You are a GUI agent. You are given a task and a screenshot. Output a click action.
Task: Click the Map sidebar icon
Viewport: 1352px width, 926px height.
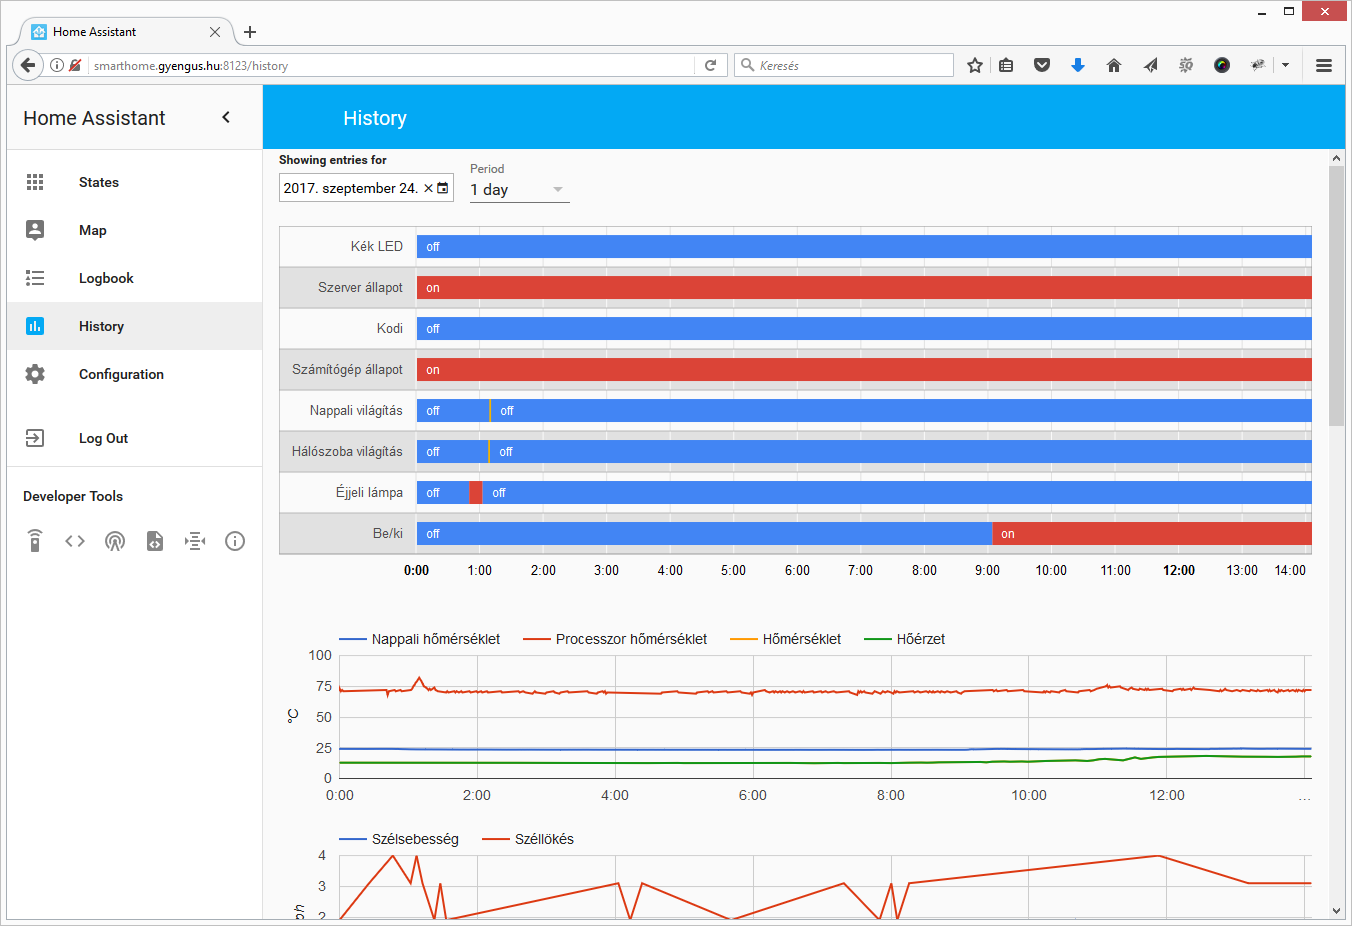point(35,230)
